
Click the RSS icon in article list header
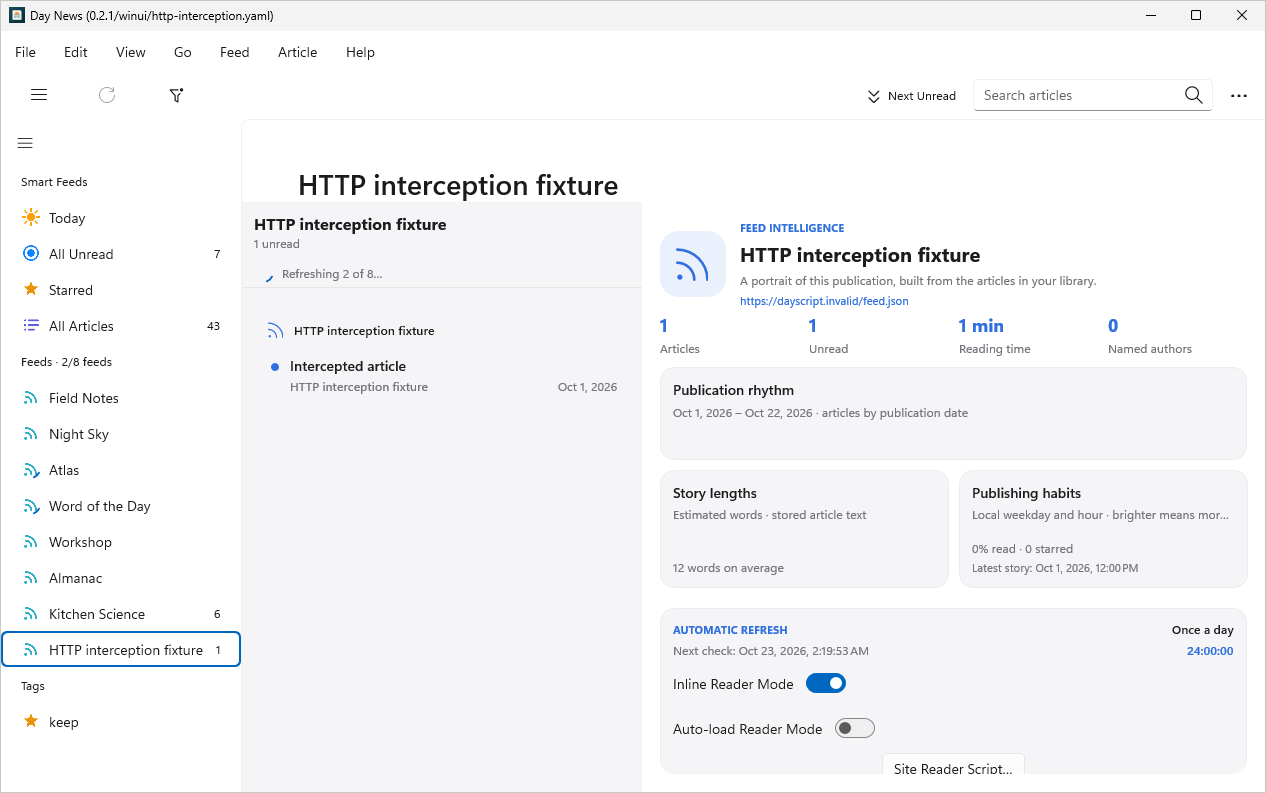tap(276, 331)
